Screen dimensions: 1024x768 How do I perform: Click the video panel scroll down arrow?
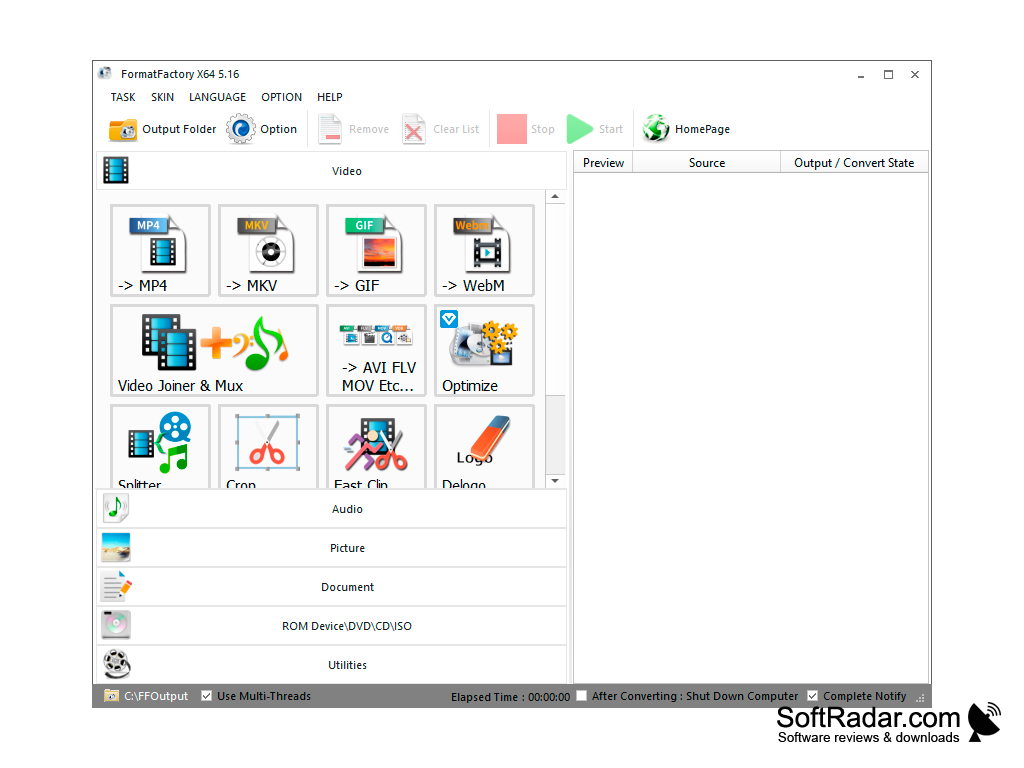click(555, 481)
